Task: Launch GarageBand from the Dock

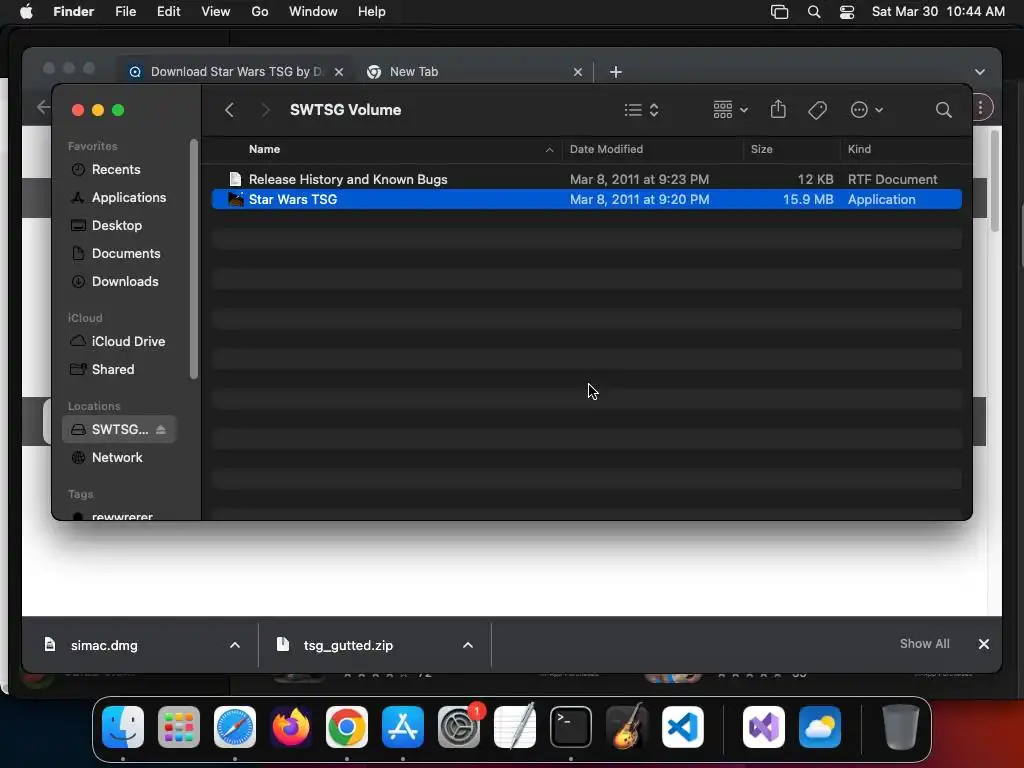Action: [x=627, y=727]
